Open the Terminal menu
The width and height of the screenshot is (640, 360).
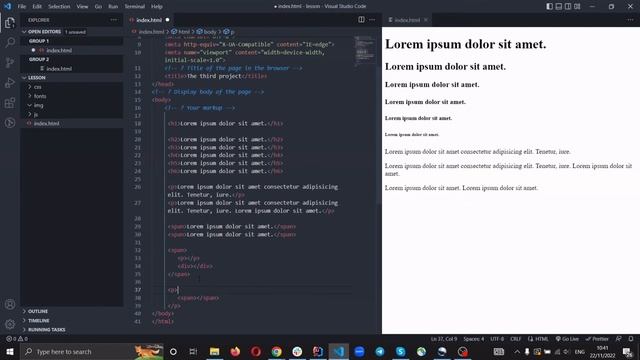coord(135,7)
